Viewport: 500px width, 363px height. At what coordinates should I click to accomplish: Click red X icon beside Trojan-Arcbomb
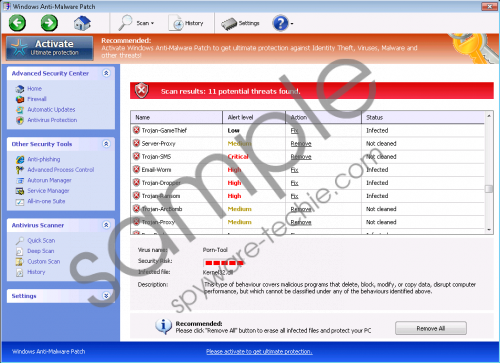click(136, 209)
